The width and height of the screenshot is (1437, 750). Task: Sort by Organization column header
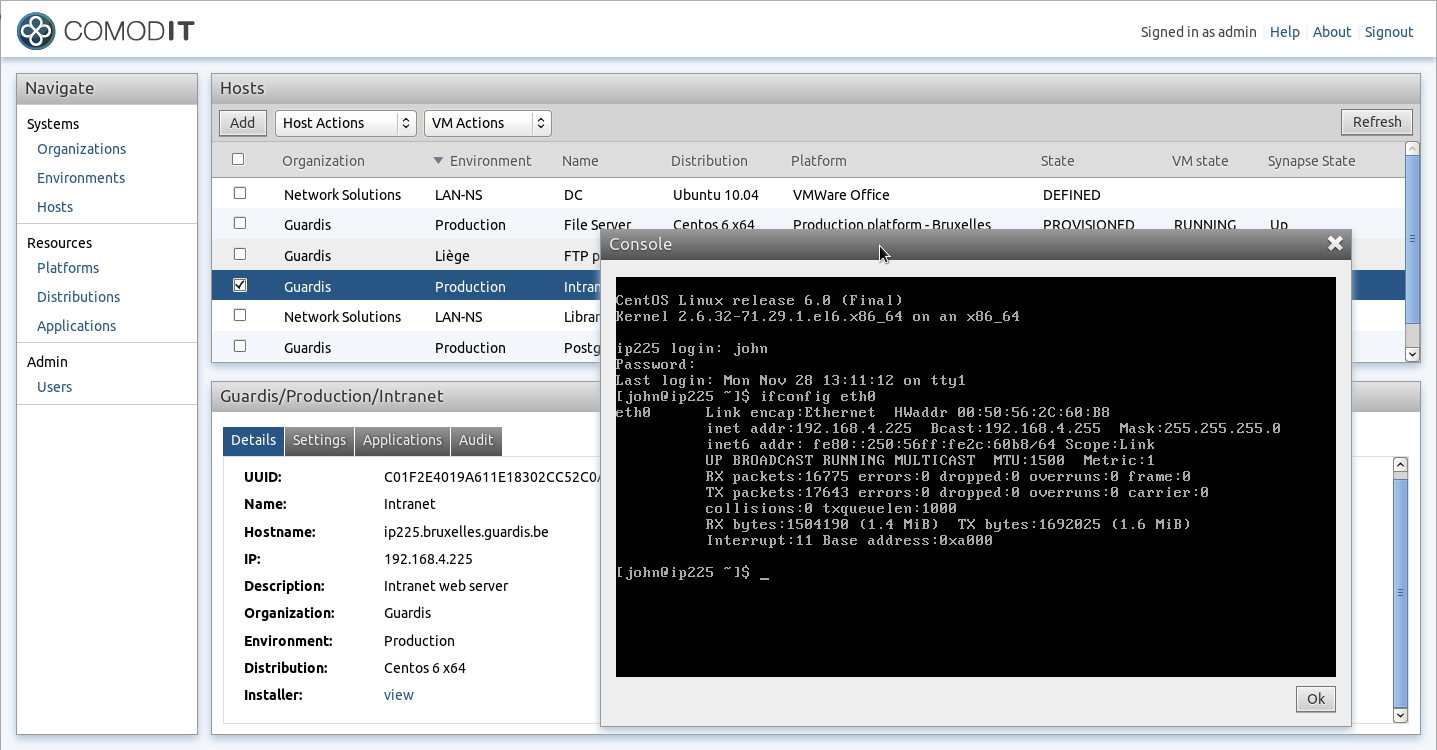pos(323,161)
